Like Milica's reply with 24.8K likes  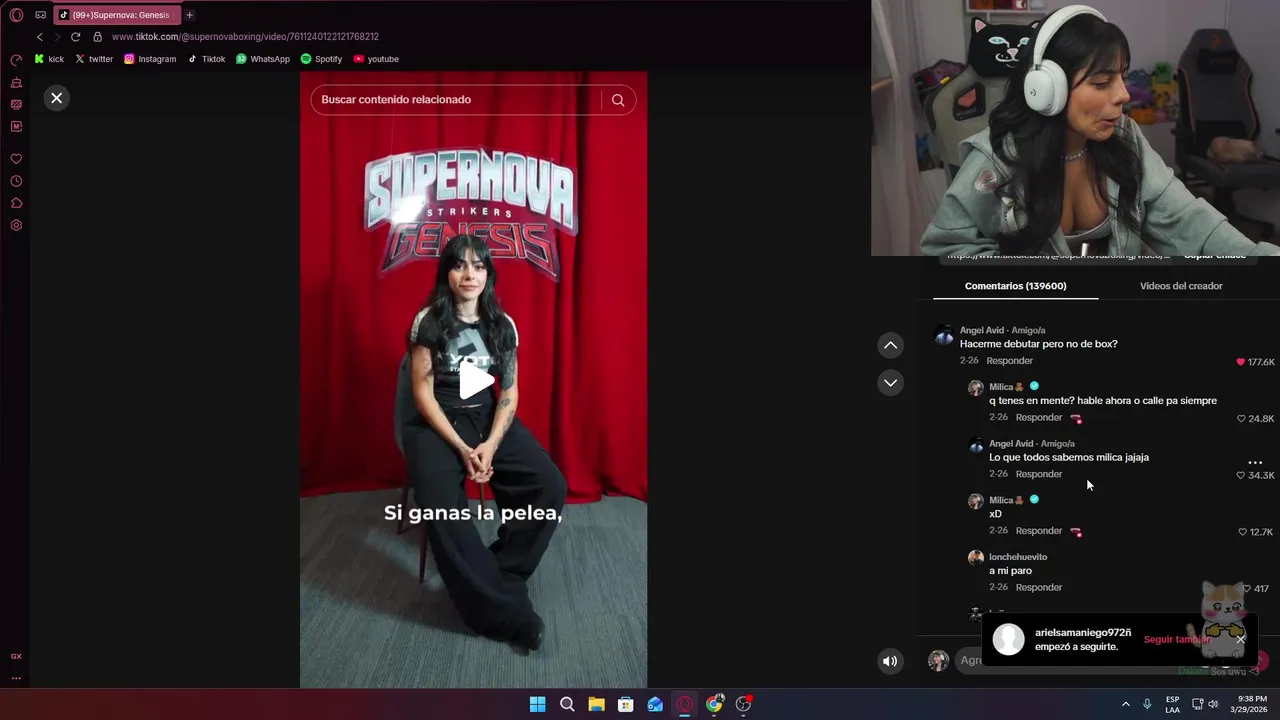pos(1241,419)
